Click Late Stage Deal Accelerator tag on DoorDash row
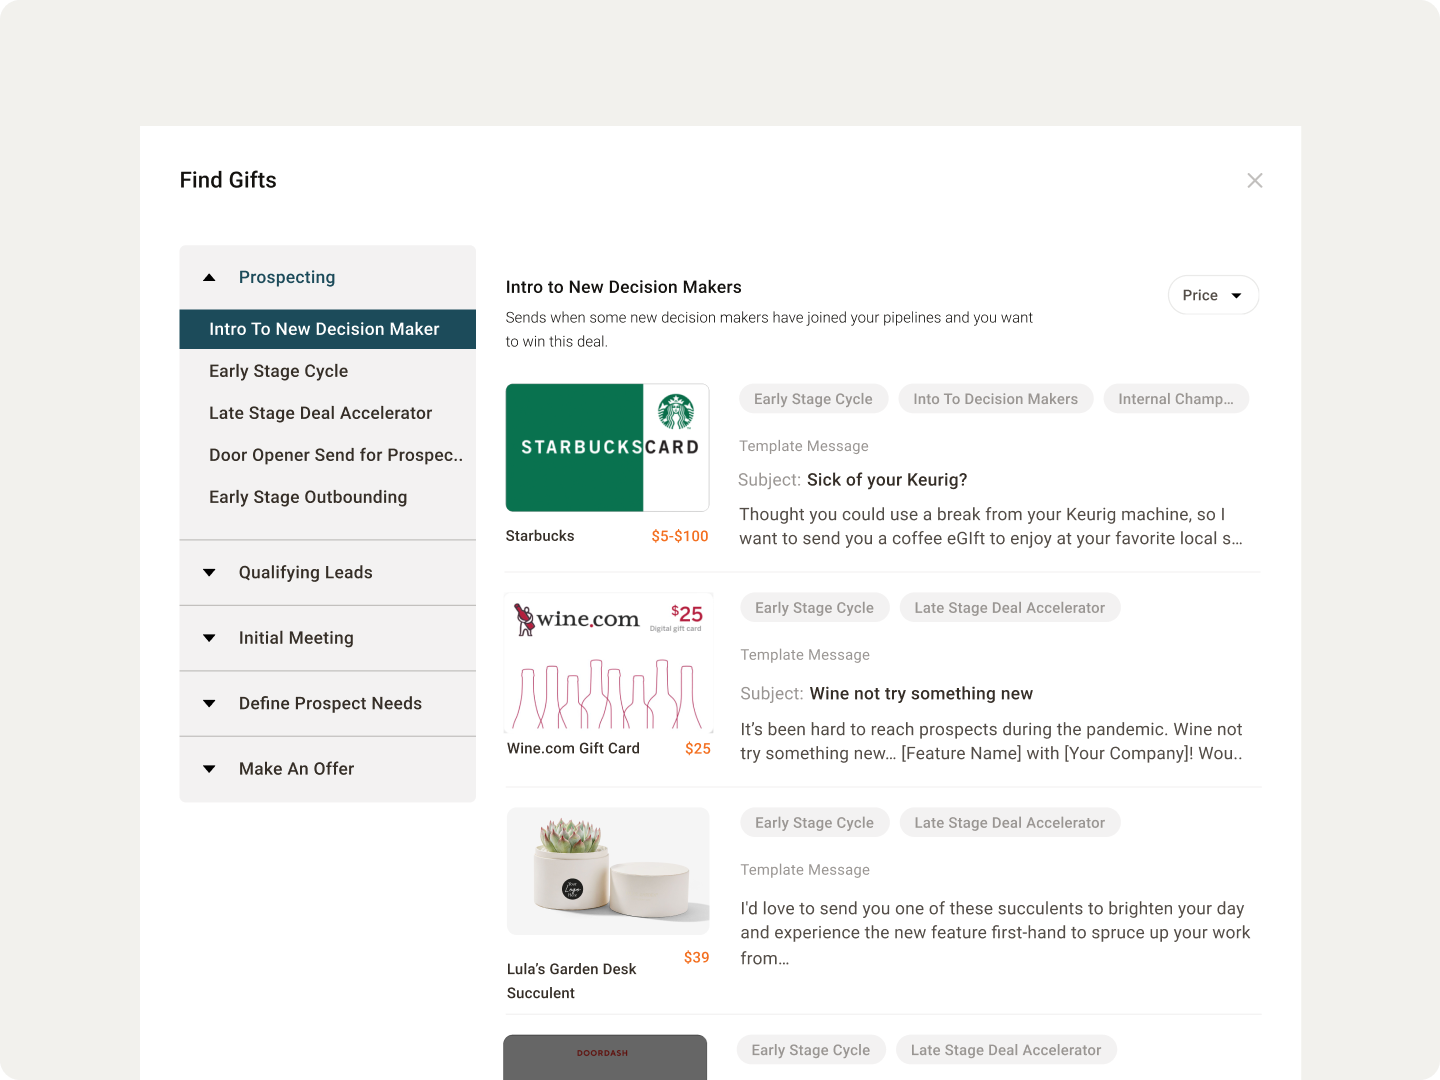Viewport: 1440px width, 1080px height. pyautogui.click(x=1006, y=1050)
